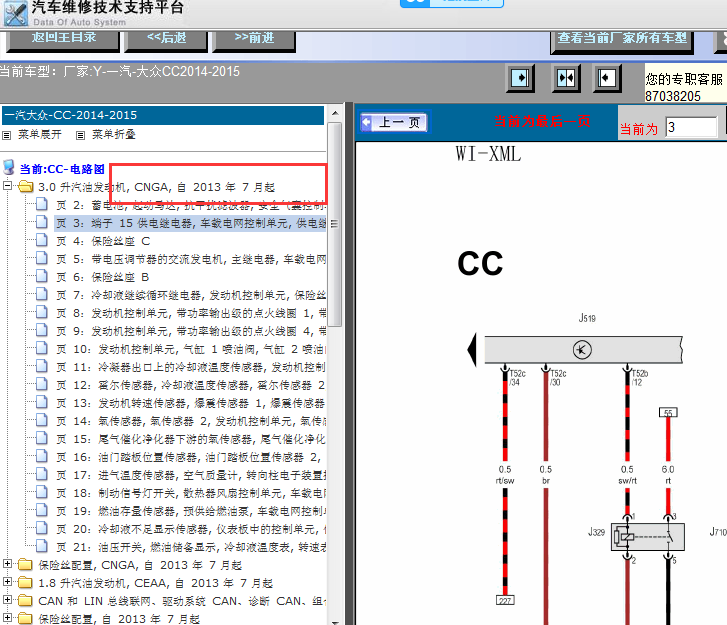Open page 2 battery and starter diagram
727x625 pixels.
click(191, 205)
